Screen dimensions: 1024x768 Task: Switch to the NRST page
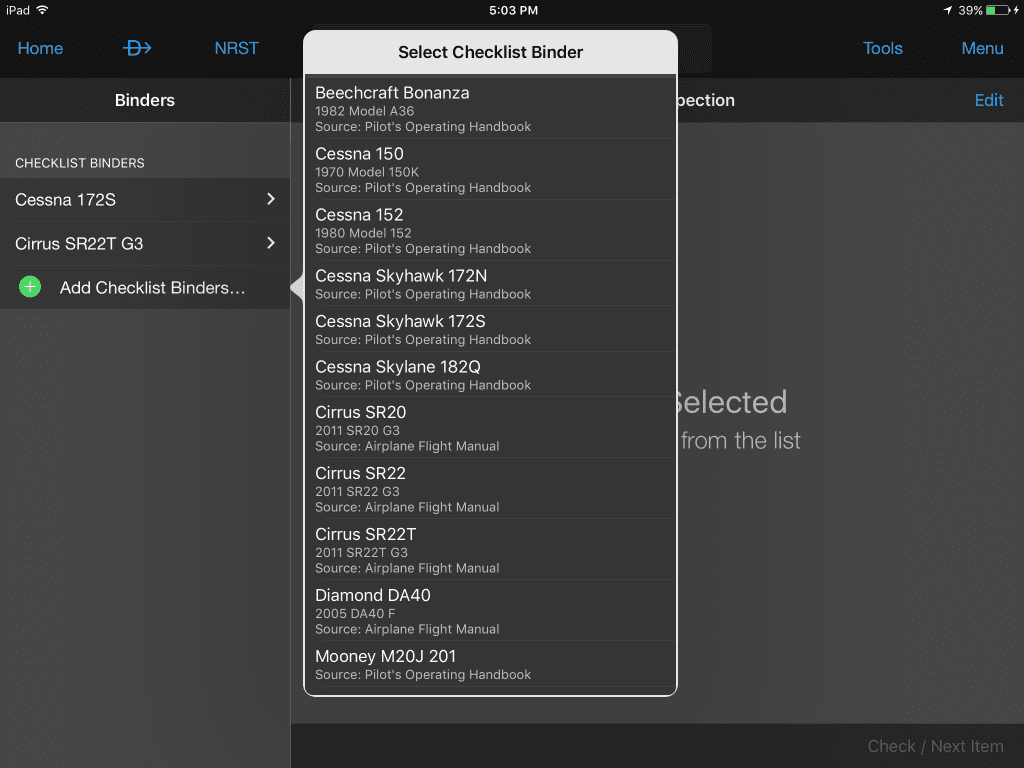(236, 47)
